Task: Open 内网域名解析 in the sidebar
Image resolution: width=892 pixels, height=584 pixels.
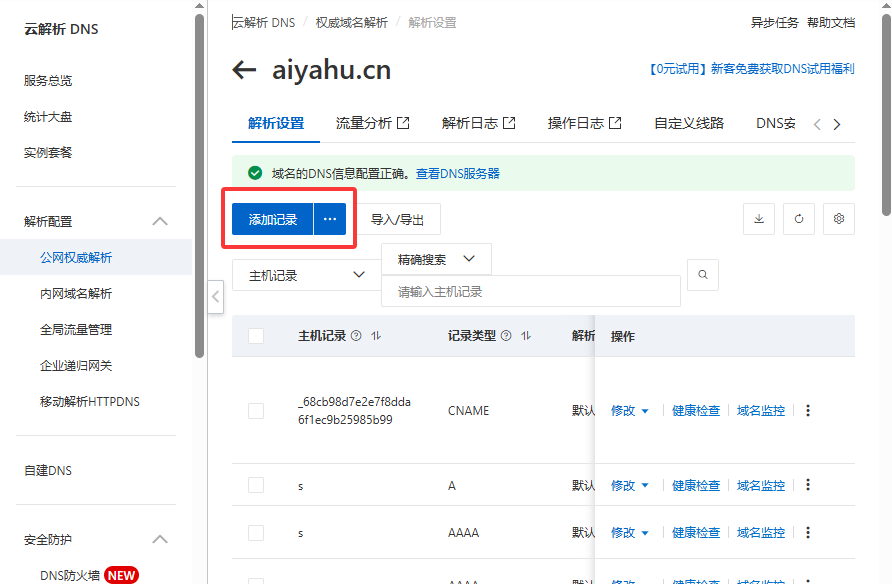Action: 76,293
